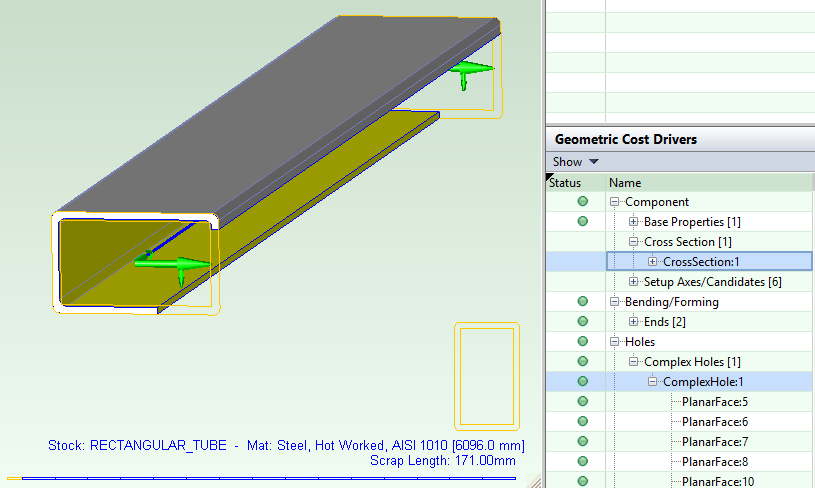
Task: Click the green status dot beside Component
Action: pos(583,201)
